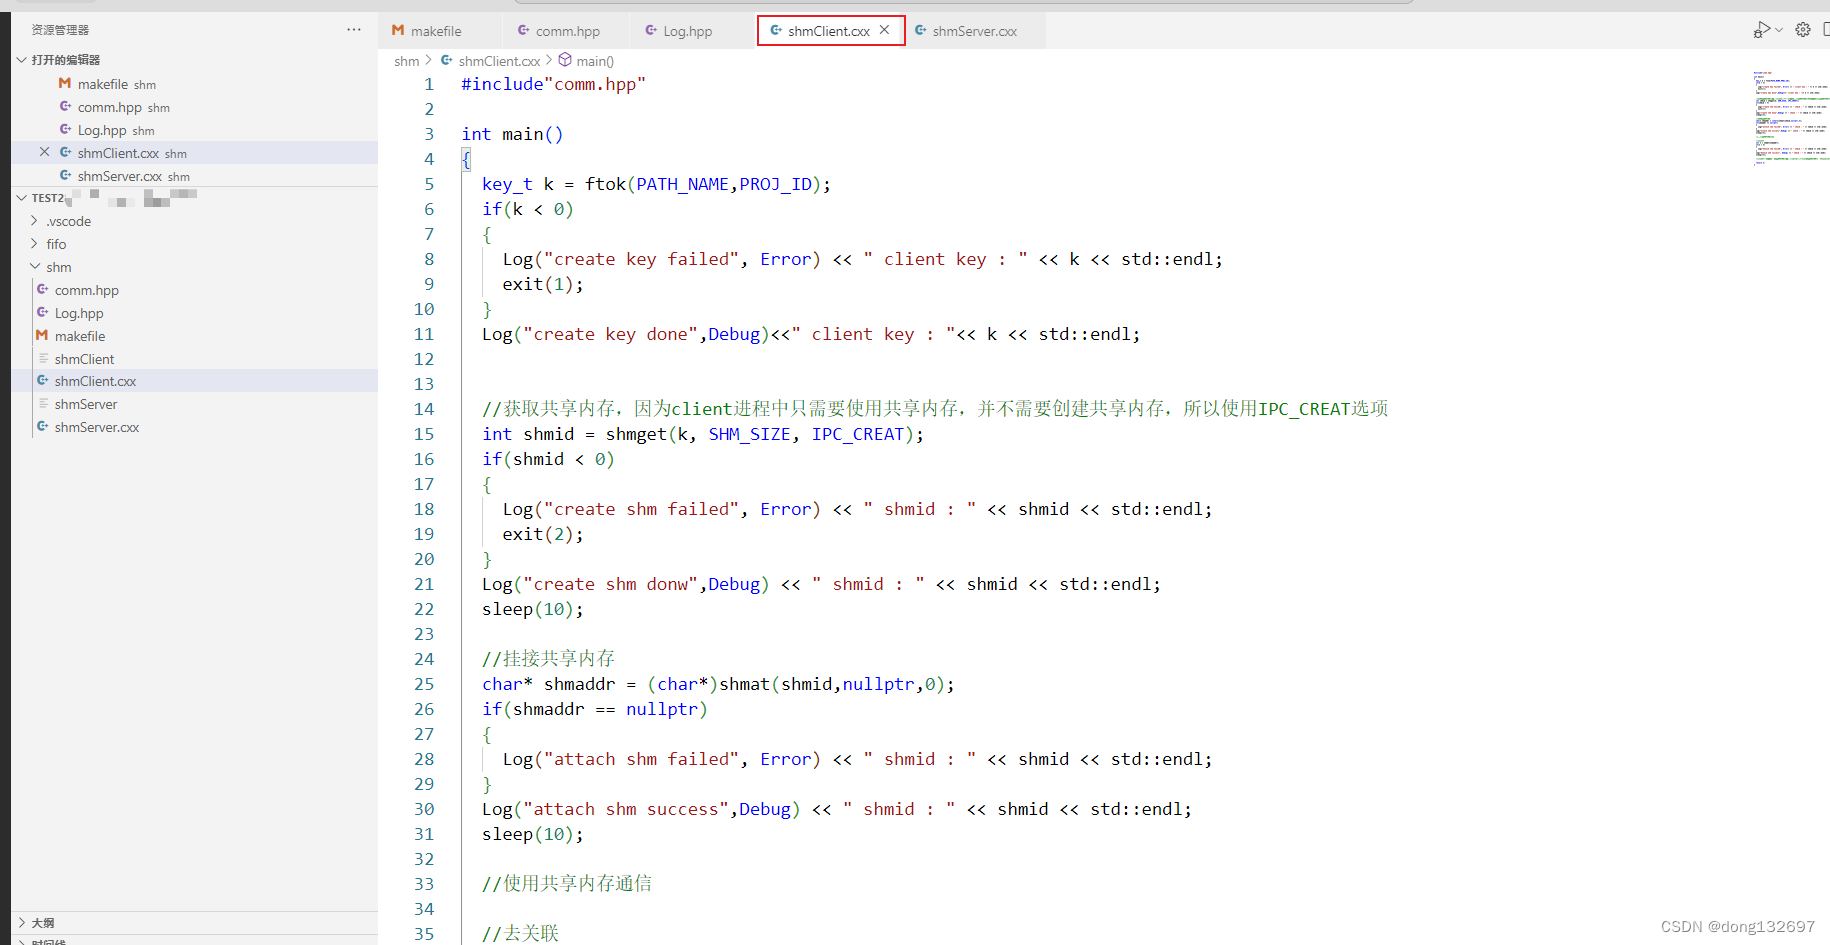Run the code with the play icon
Viewport: 1830px width, 945px height.
1761,30
